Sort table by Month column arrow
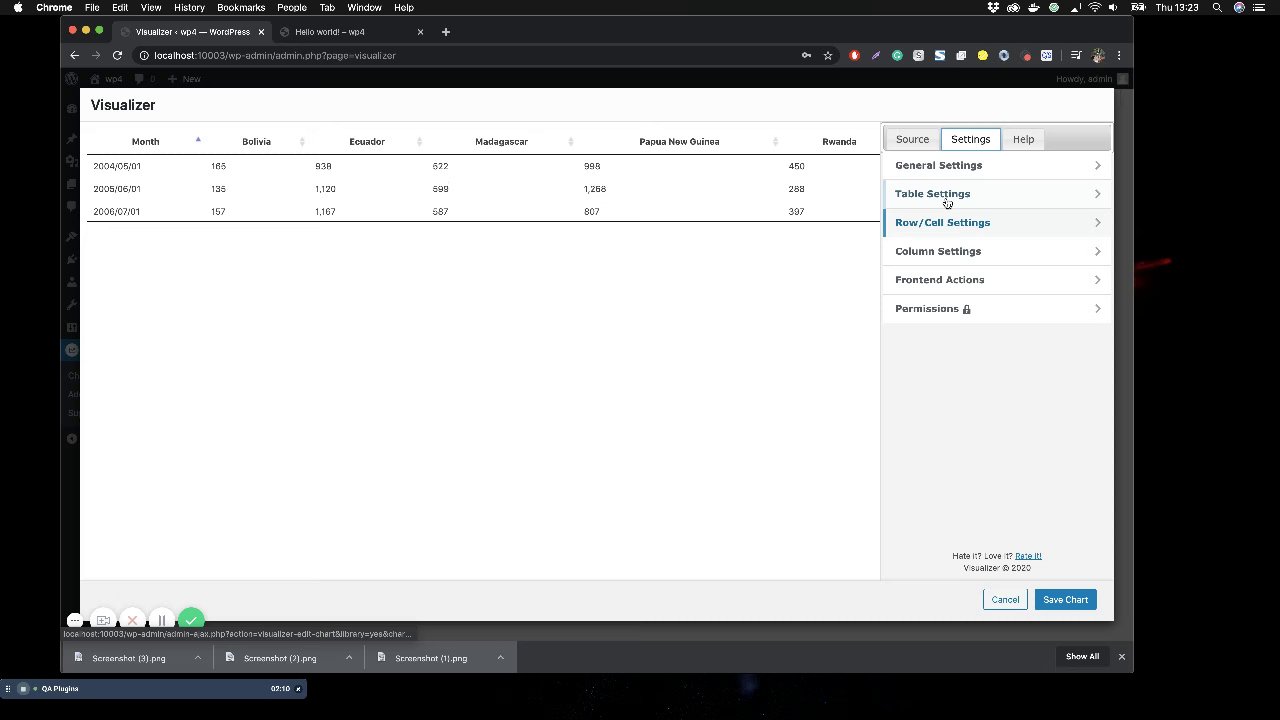Image resolution: width=1280 pixels, height=720 pixels. (198, 141)
